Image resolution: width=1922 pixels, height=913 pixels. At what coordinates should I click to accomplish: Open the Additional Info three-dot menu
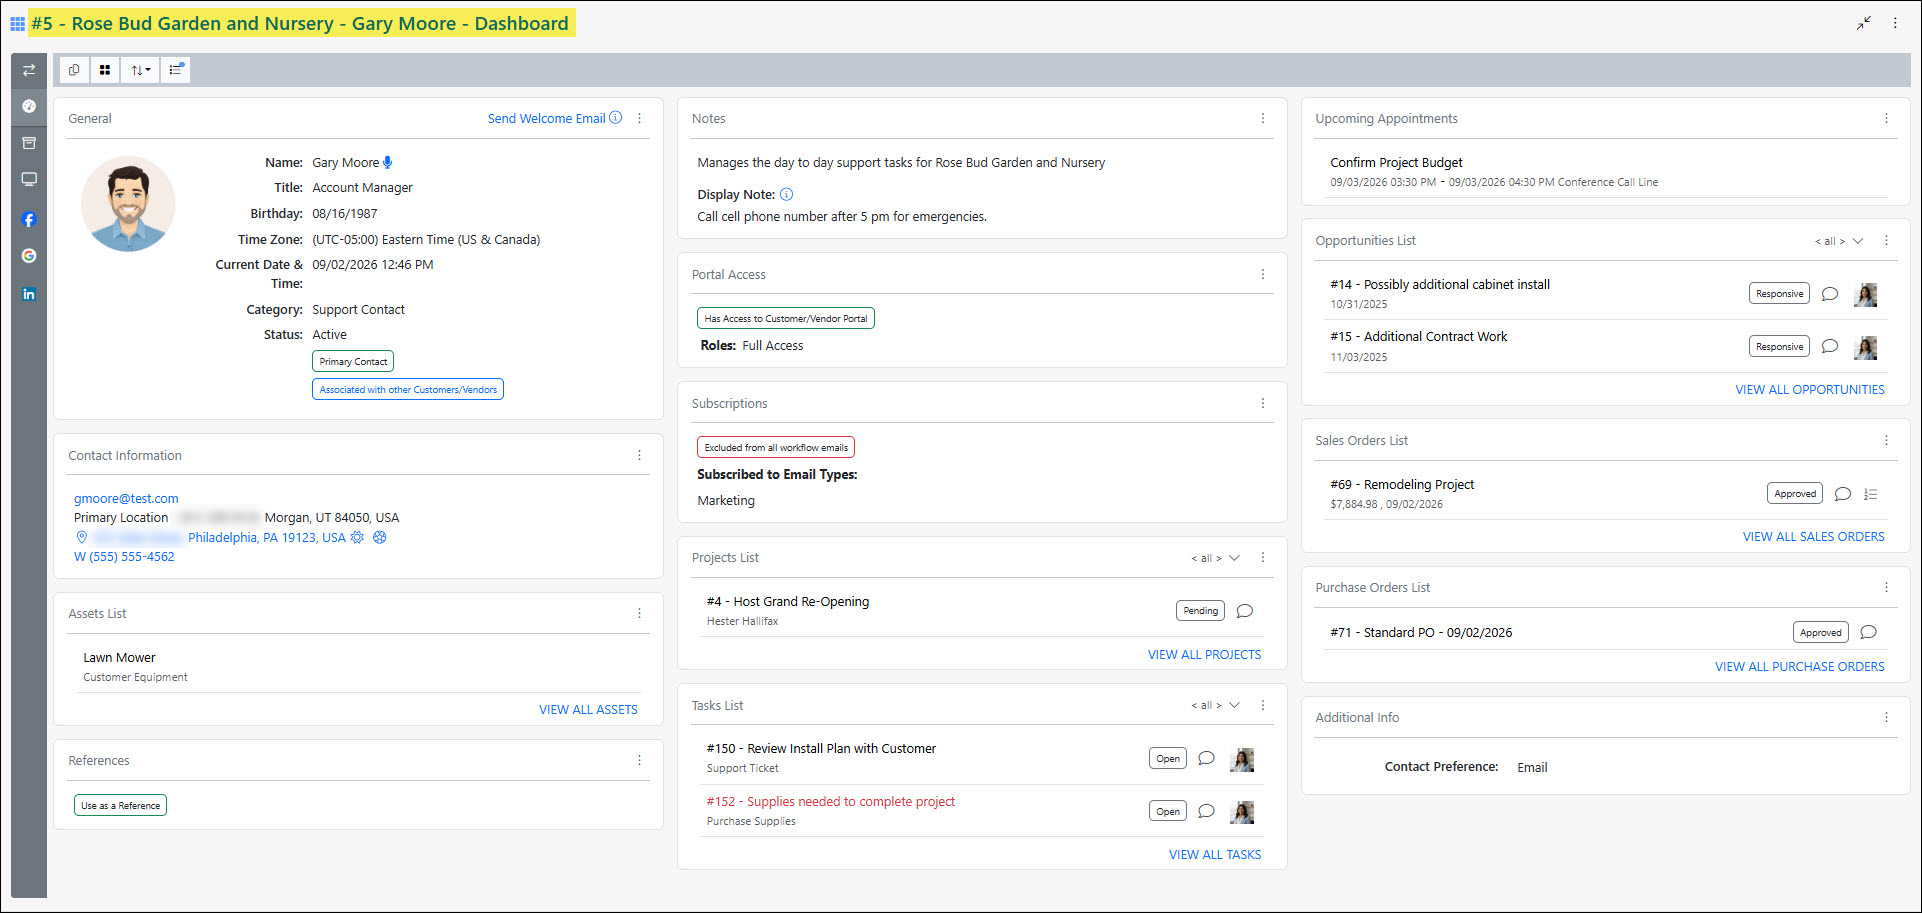[1887, 717]
